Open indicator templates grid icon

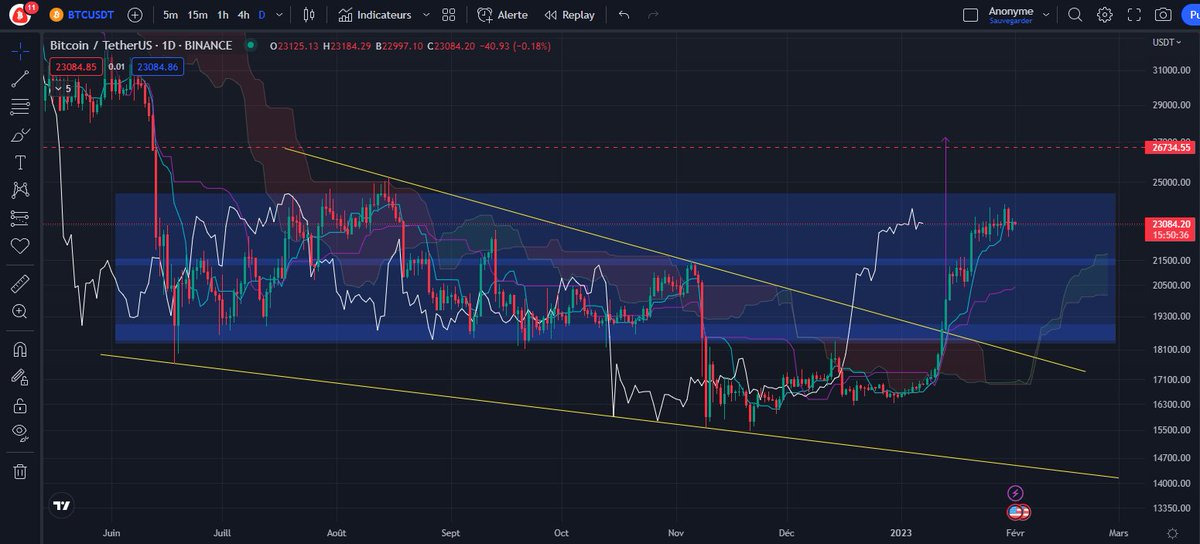point(449,15)
